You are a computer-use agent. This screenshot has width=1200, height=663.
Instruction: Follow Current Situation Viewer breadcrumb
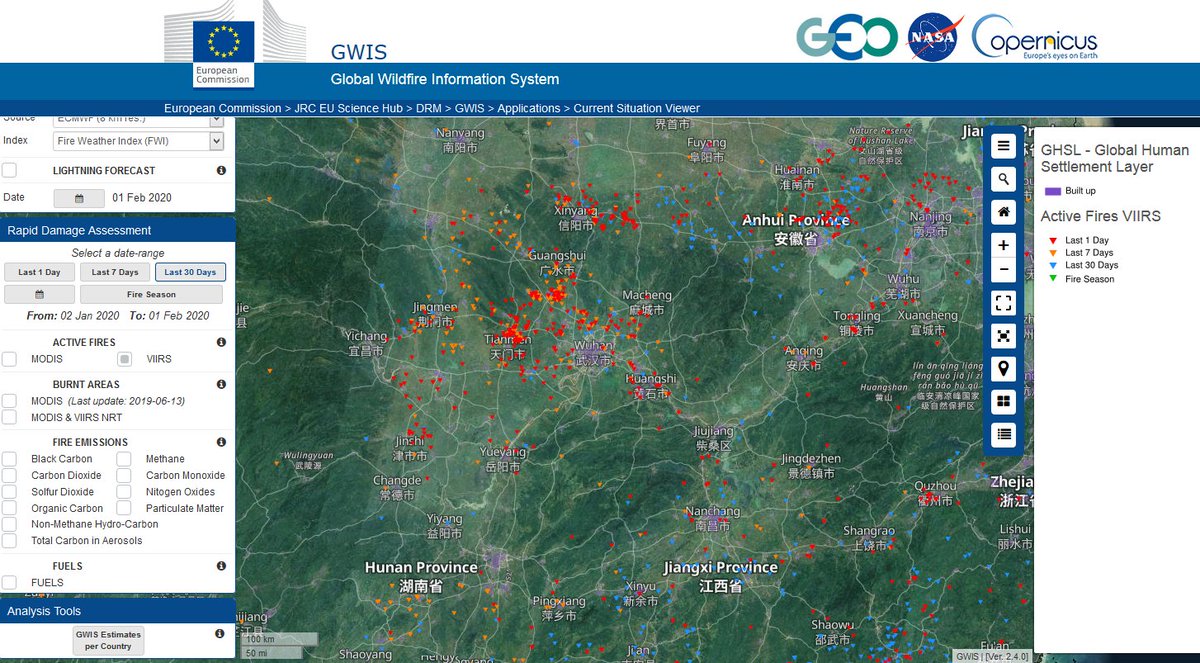[637, 108]
